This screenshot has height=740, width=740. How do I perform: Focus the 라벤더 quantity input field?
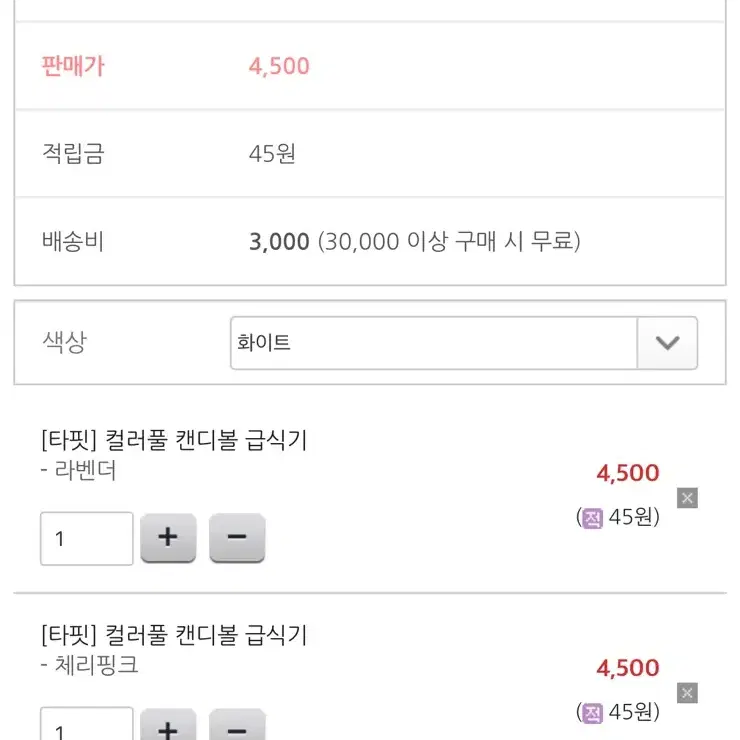coord(87,538)
